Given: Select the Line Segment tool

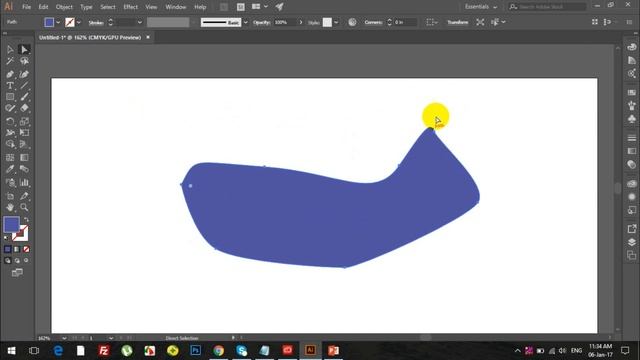Looking at the screenshot, I should pos(24,86).
